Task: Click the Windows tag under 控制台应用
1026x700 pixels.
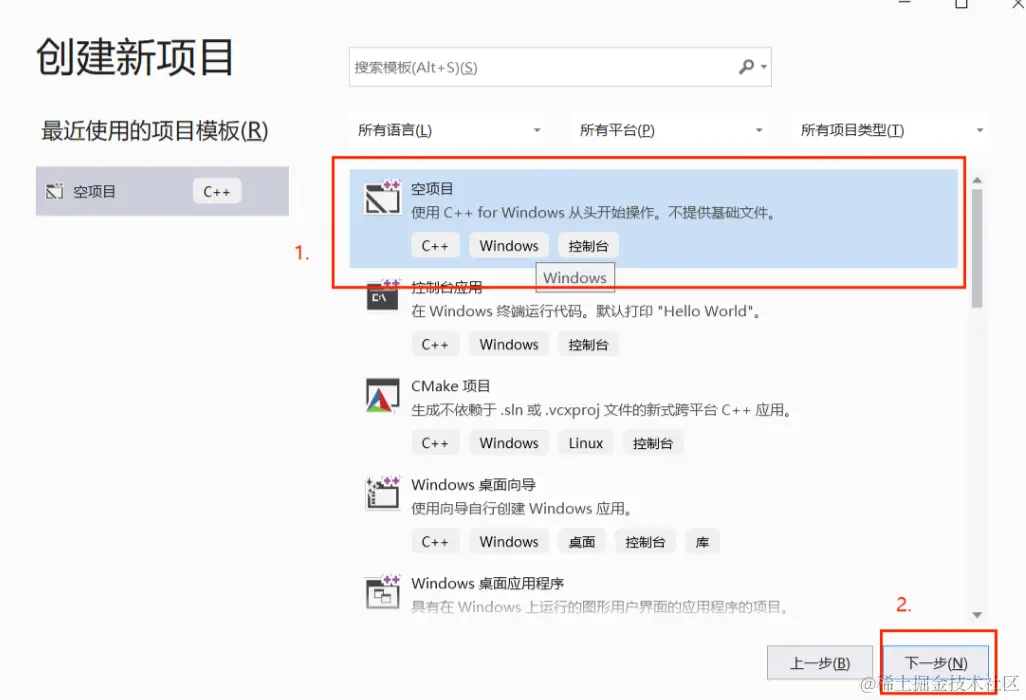Action: [x=509, y=344]
